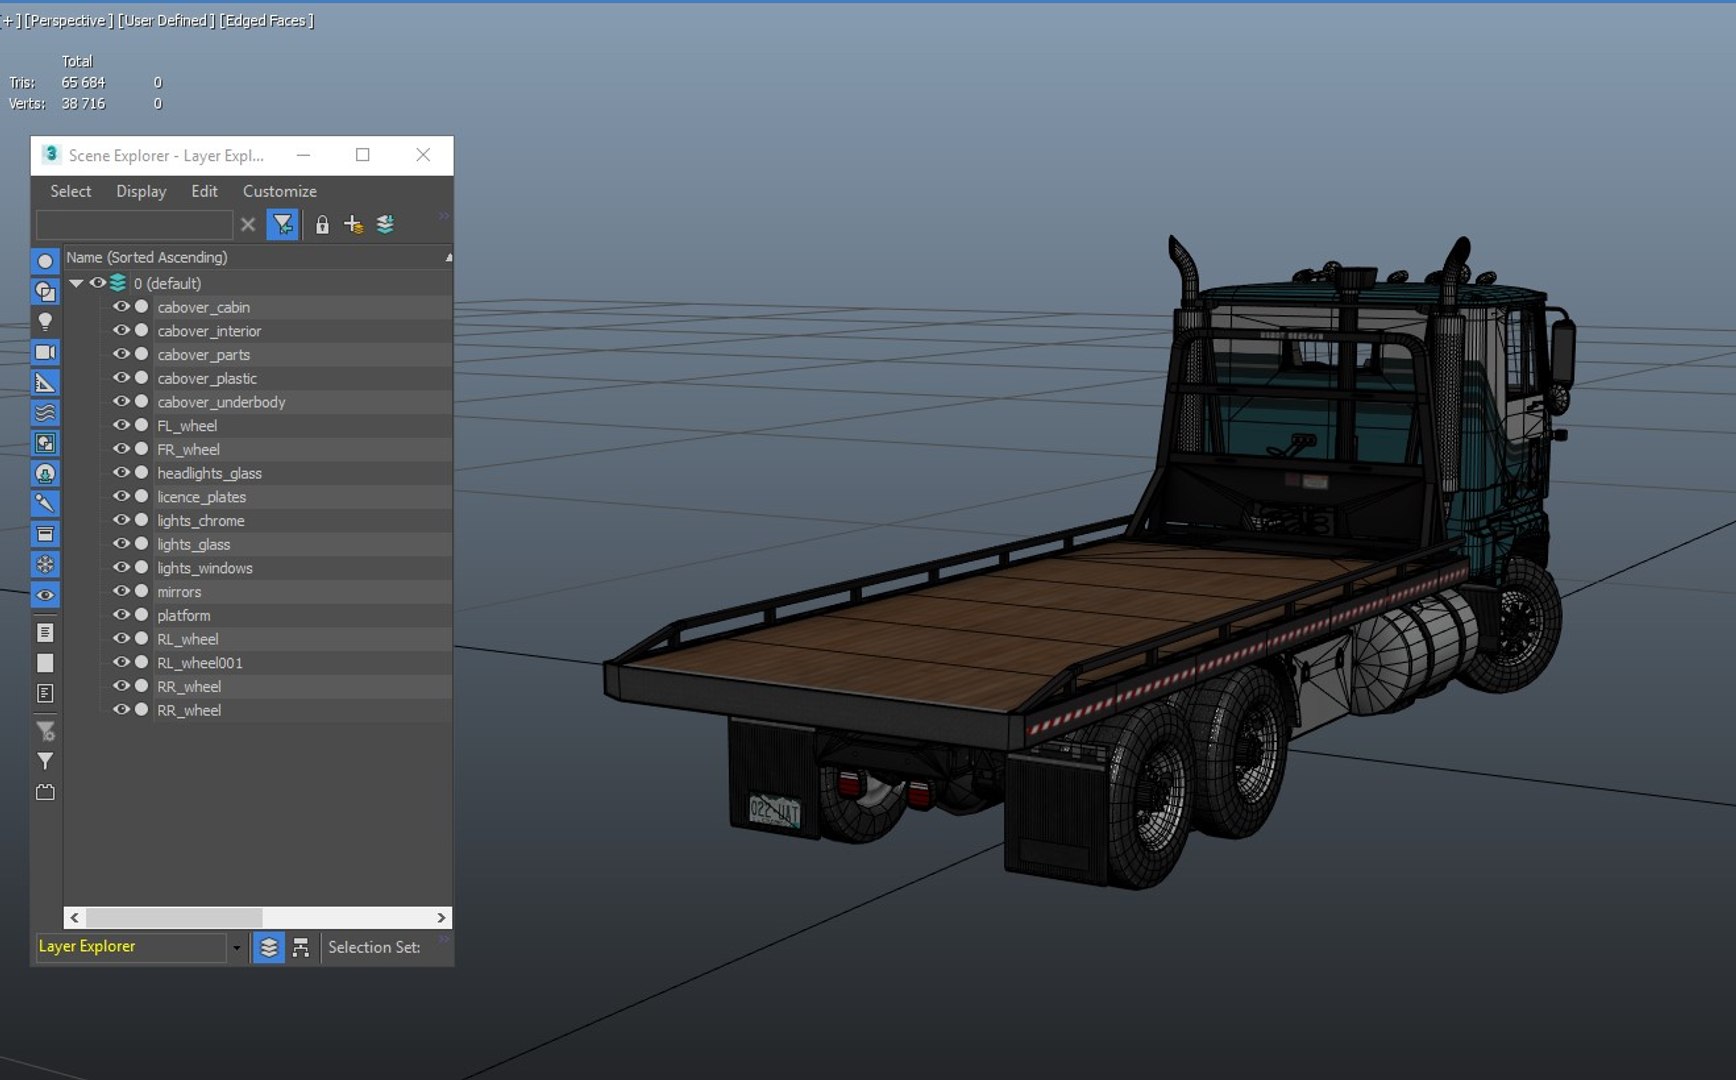Open the [Perspective] viewport menu
The image size is (1736, 1080).
tap(68, 20)
